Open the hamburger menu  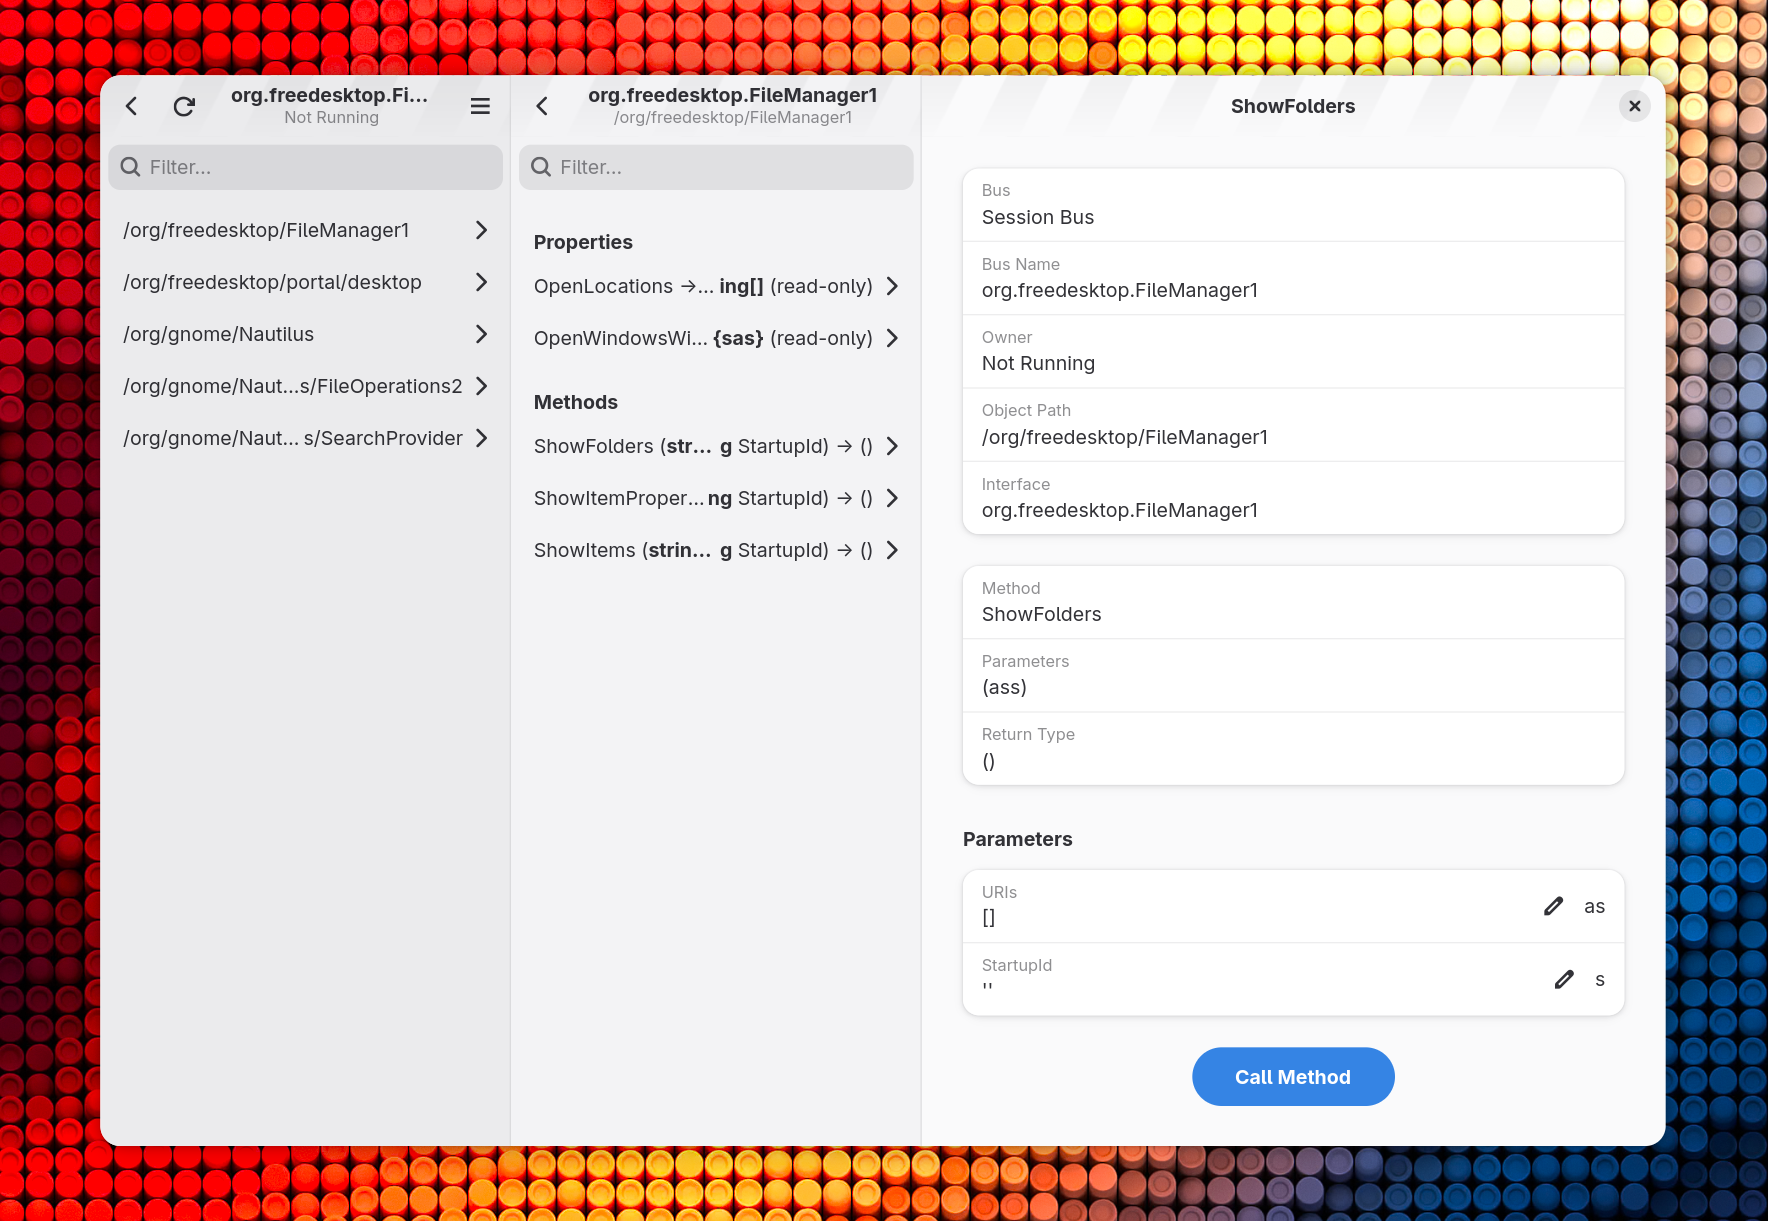tap(480, 106)
